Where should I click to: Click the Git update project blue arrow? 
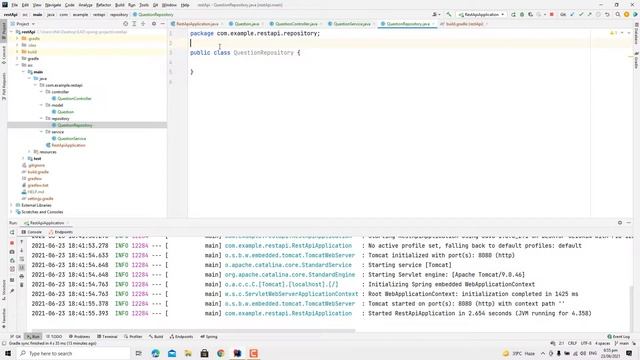pos(572,15)
